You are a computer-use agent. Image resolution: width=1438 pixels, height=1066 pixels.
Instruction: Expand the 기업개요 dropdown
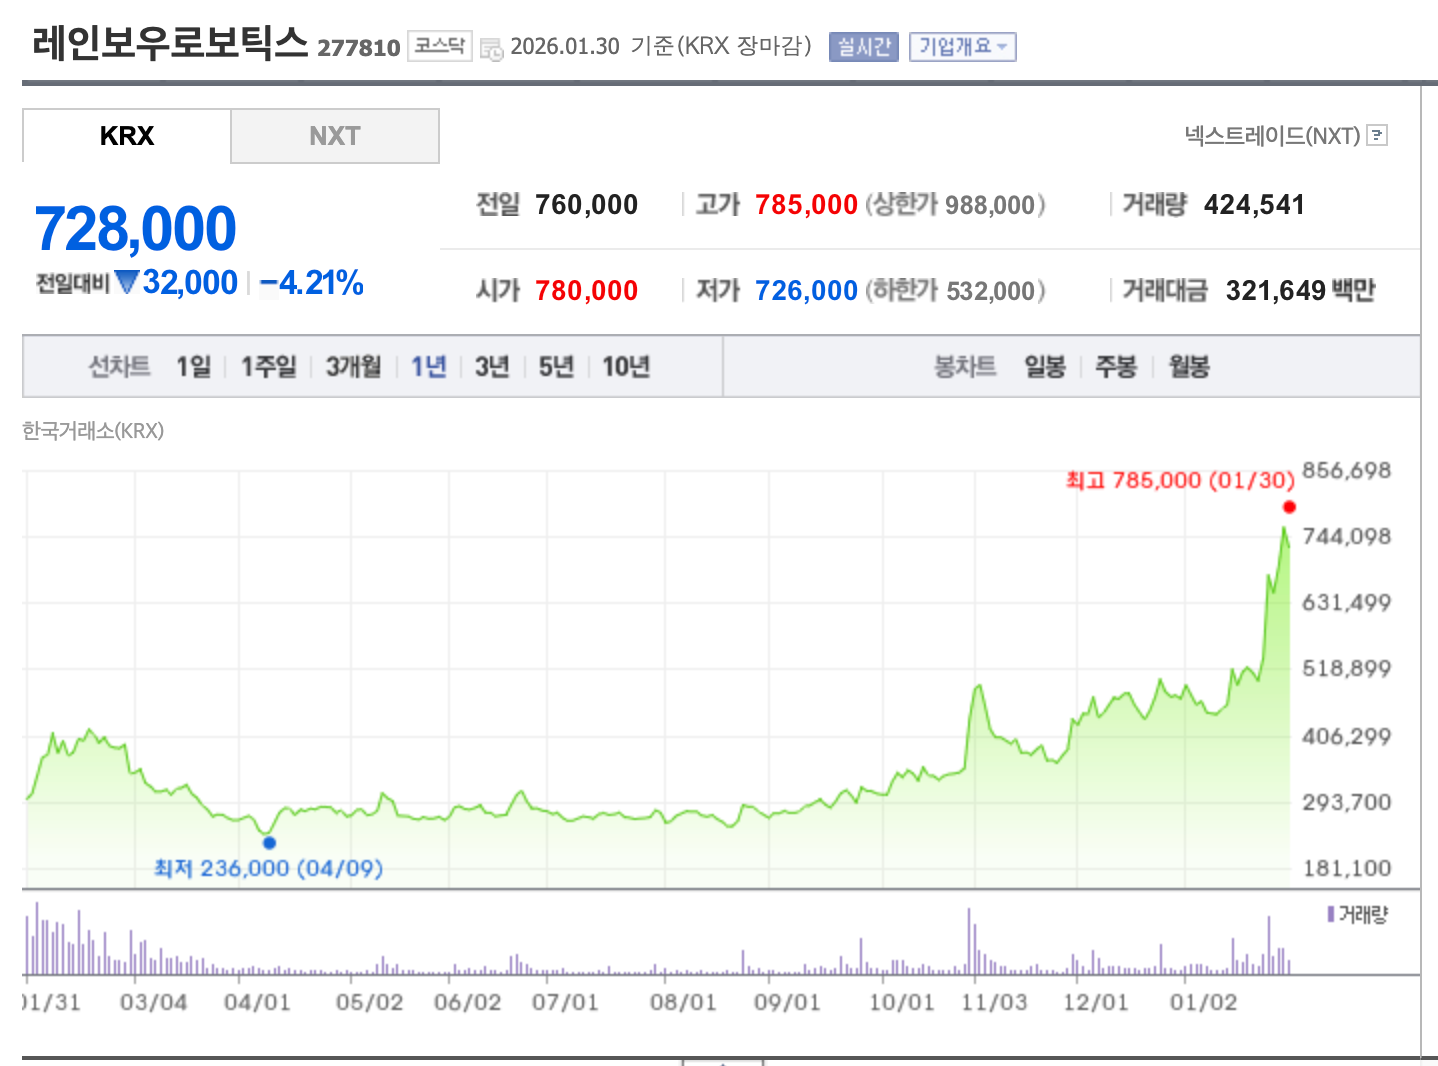tap(962, 47)
